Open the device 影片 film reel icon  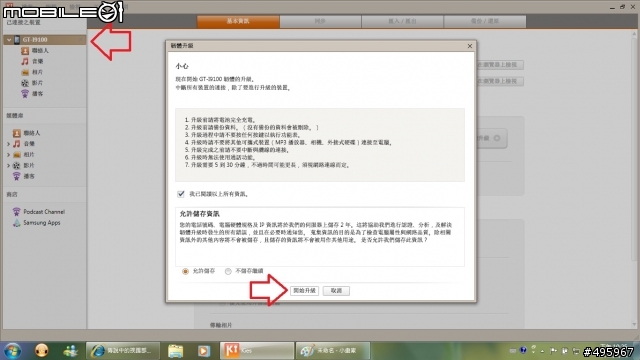pyautogui.click(x=25, y=83)
